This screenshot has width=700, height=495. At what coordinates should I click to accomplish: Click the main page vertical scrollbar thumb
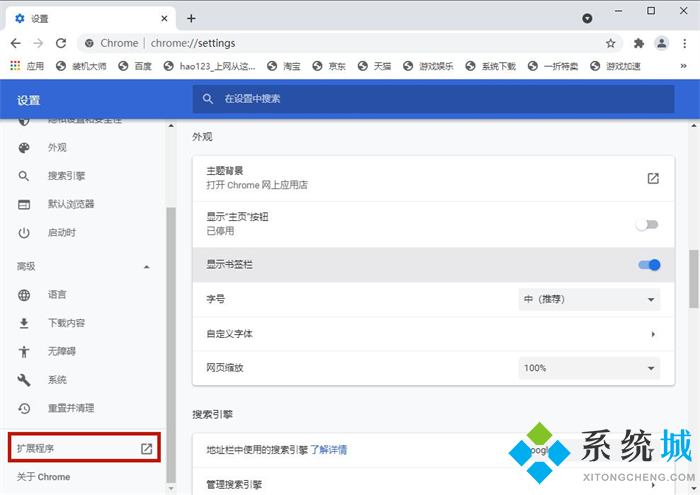pos(694,279)
